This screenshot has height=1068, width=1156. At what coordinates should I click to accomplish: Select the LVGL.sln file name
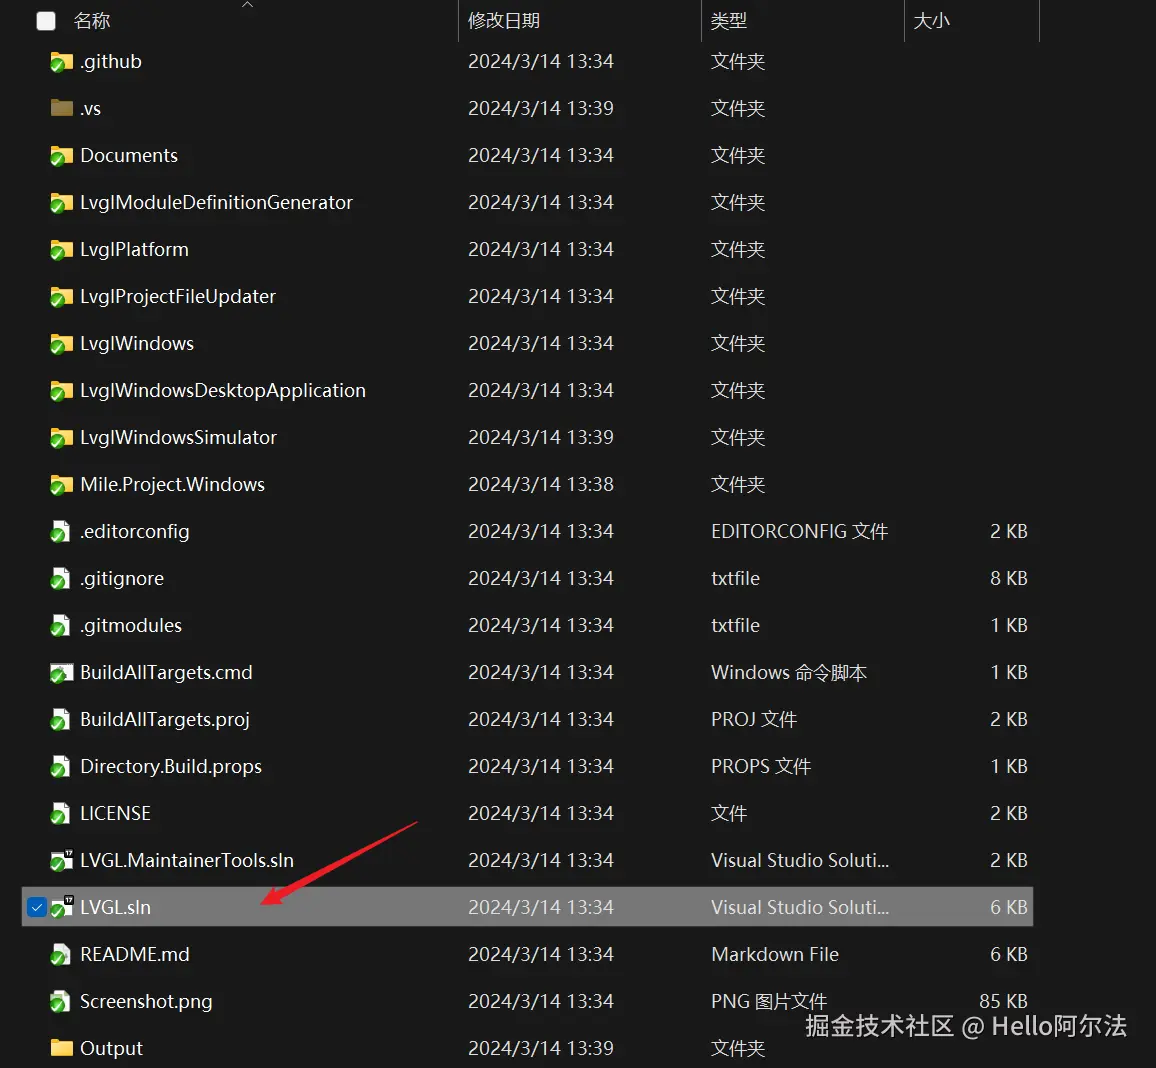coord(115,907)
